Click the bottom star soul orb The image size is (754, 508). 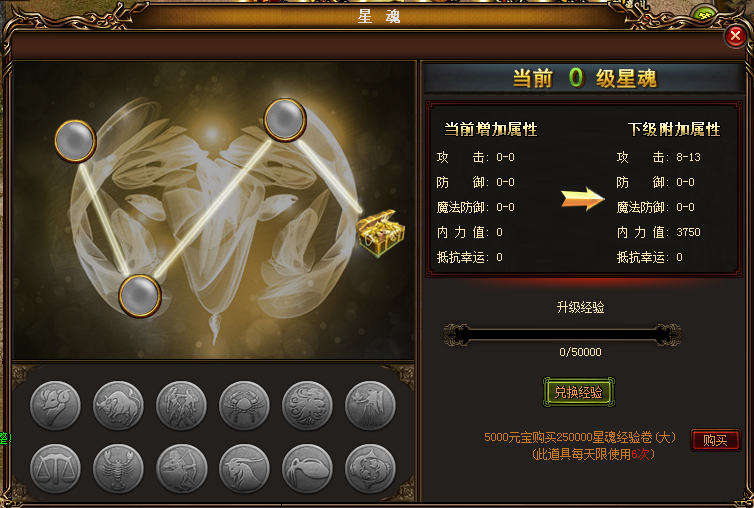pyautogui.click(x=140, y=296)
